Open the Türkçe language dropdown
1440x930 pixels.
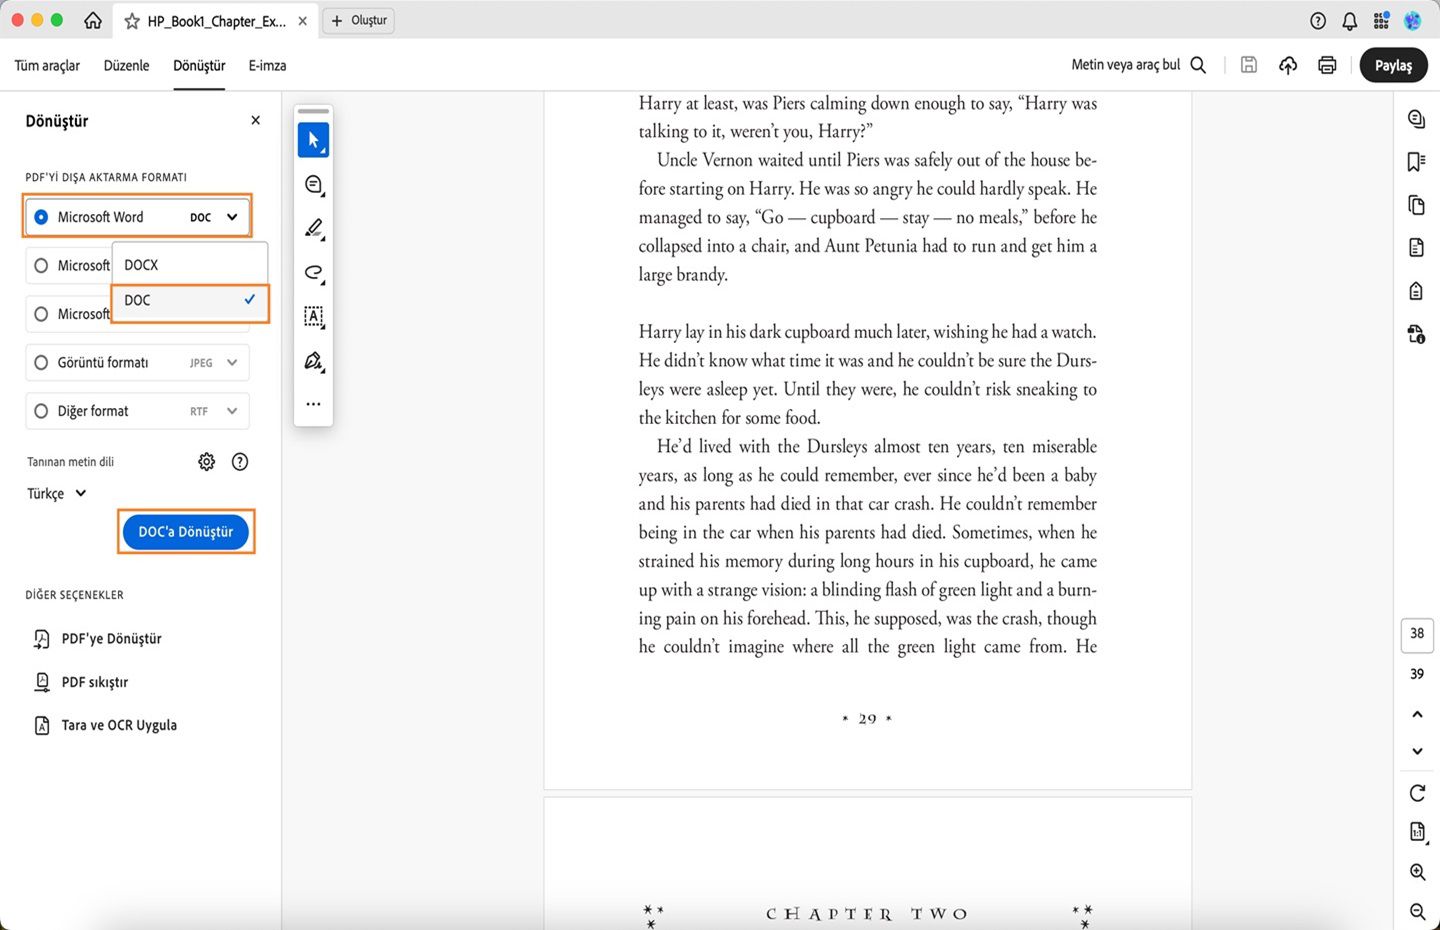click(56, 493)
